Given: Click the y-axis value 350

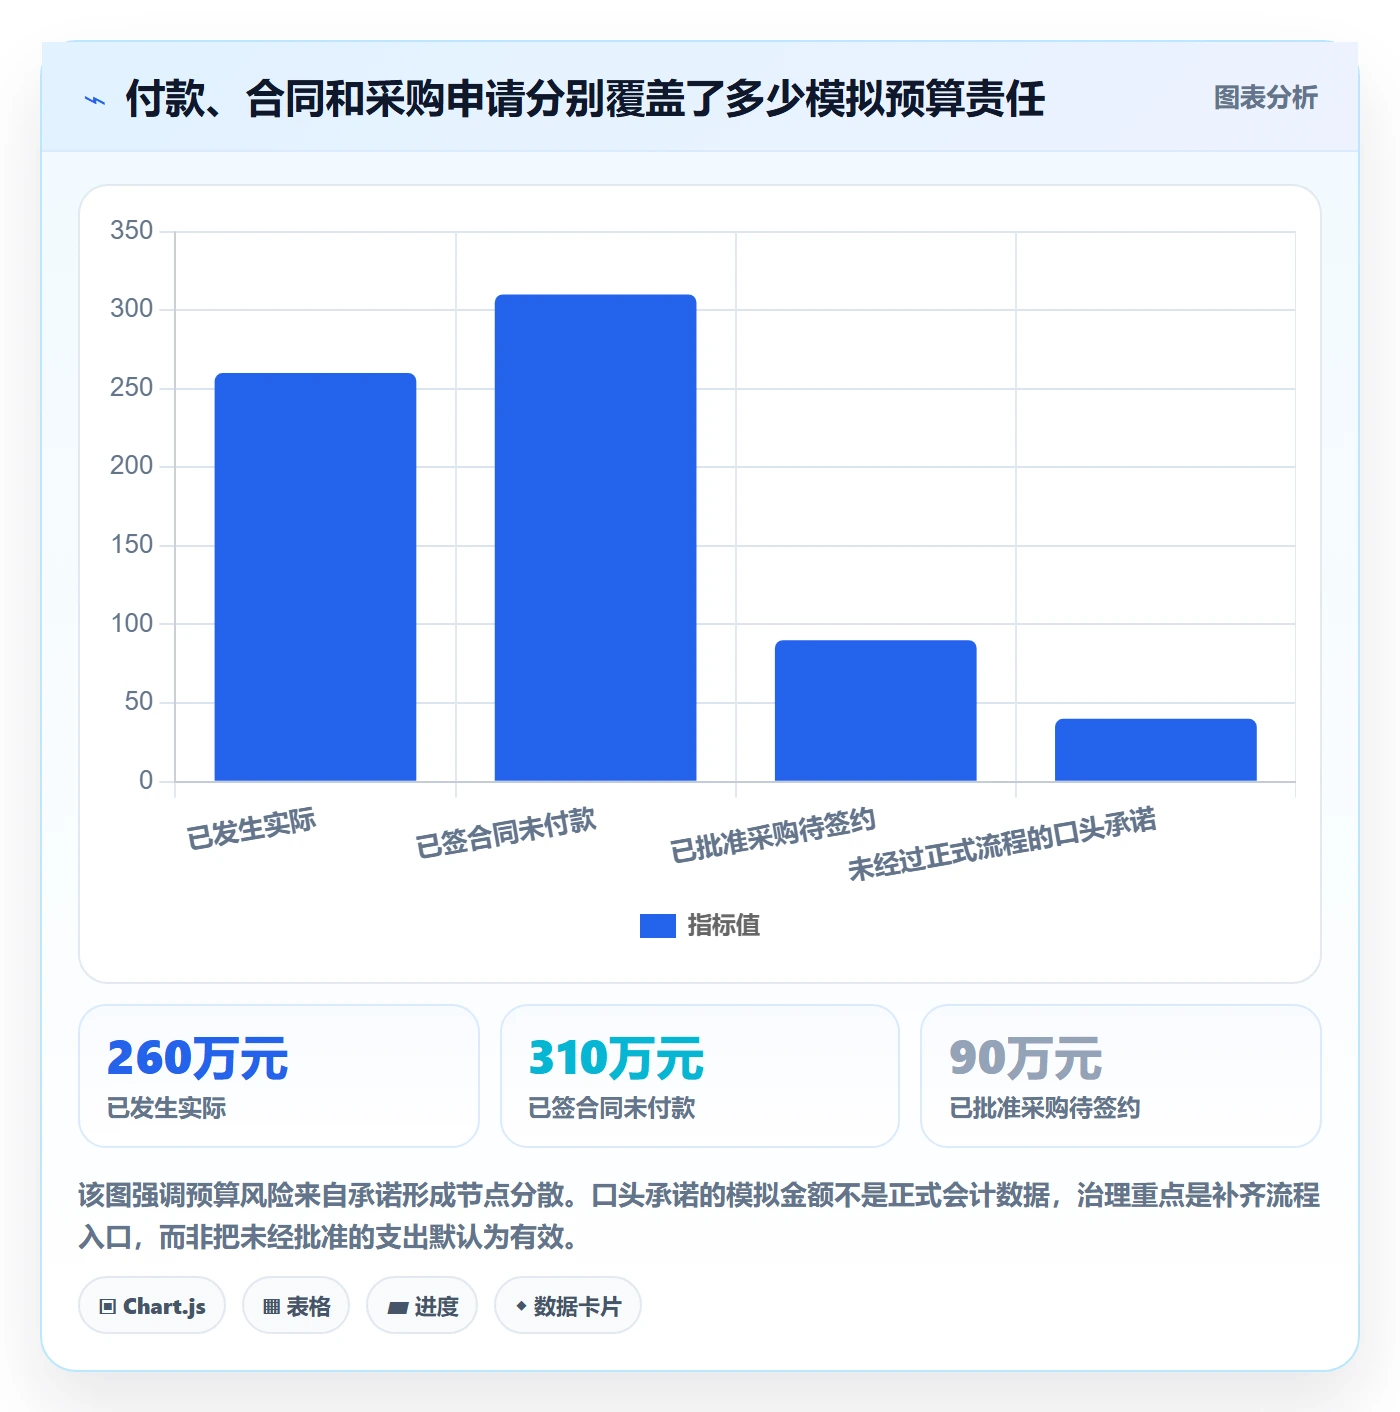Looking at the screenshot, I should 131,231.
